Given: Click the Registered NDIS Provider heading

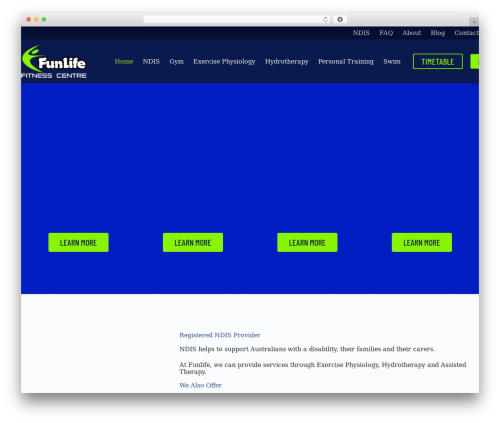Looking at the screenshot, I should [220, 335].
